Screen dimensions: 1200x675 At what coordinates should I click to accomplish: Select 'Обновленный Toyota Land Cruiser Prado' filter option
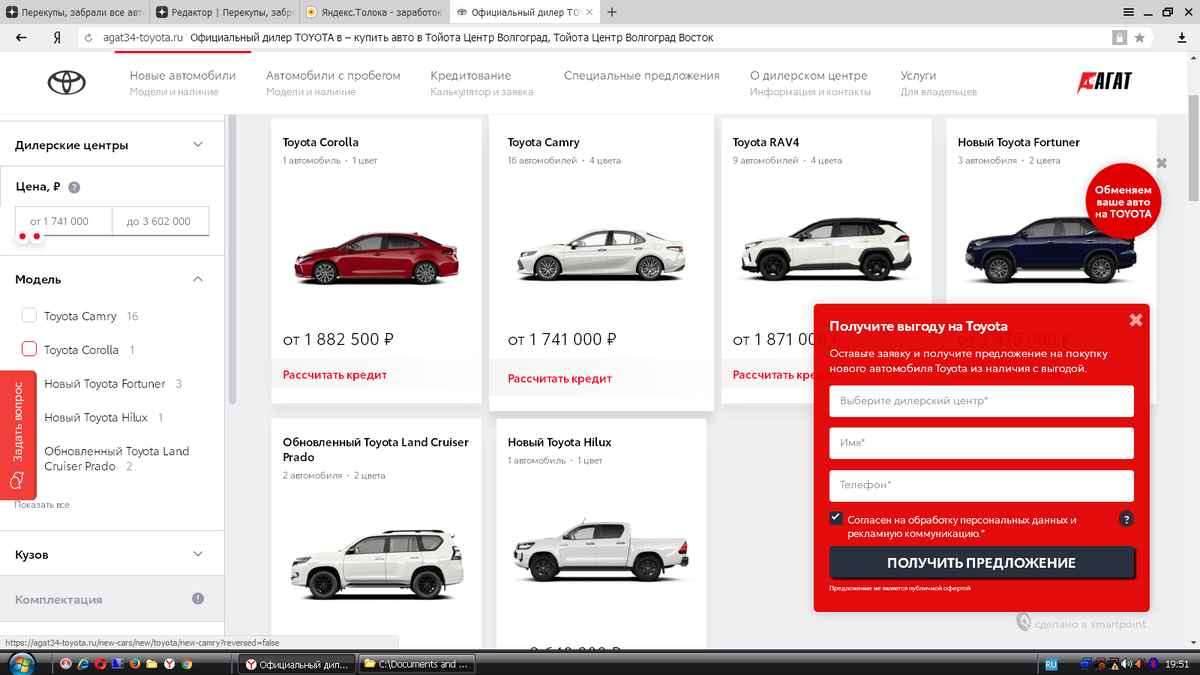(x=117, y=459)
